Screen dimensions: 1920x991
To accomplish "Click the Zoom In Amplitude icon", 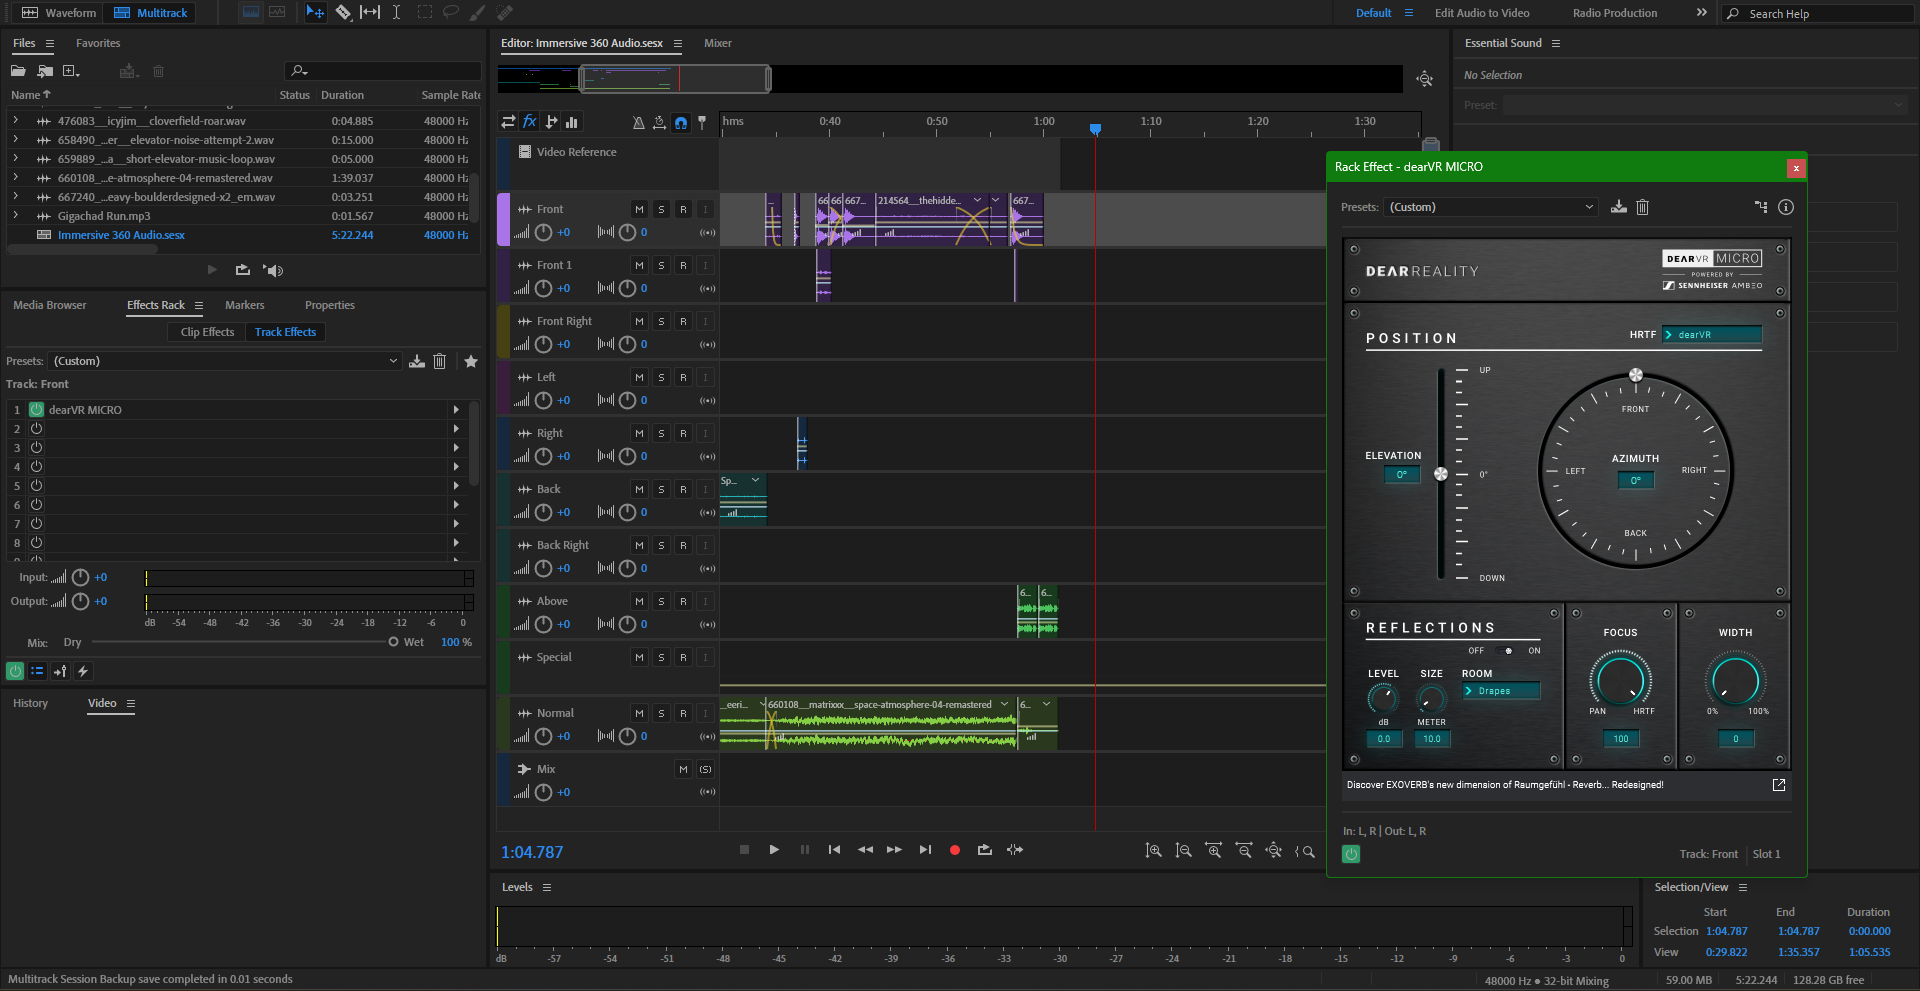I will [1154, 850].
